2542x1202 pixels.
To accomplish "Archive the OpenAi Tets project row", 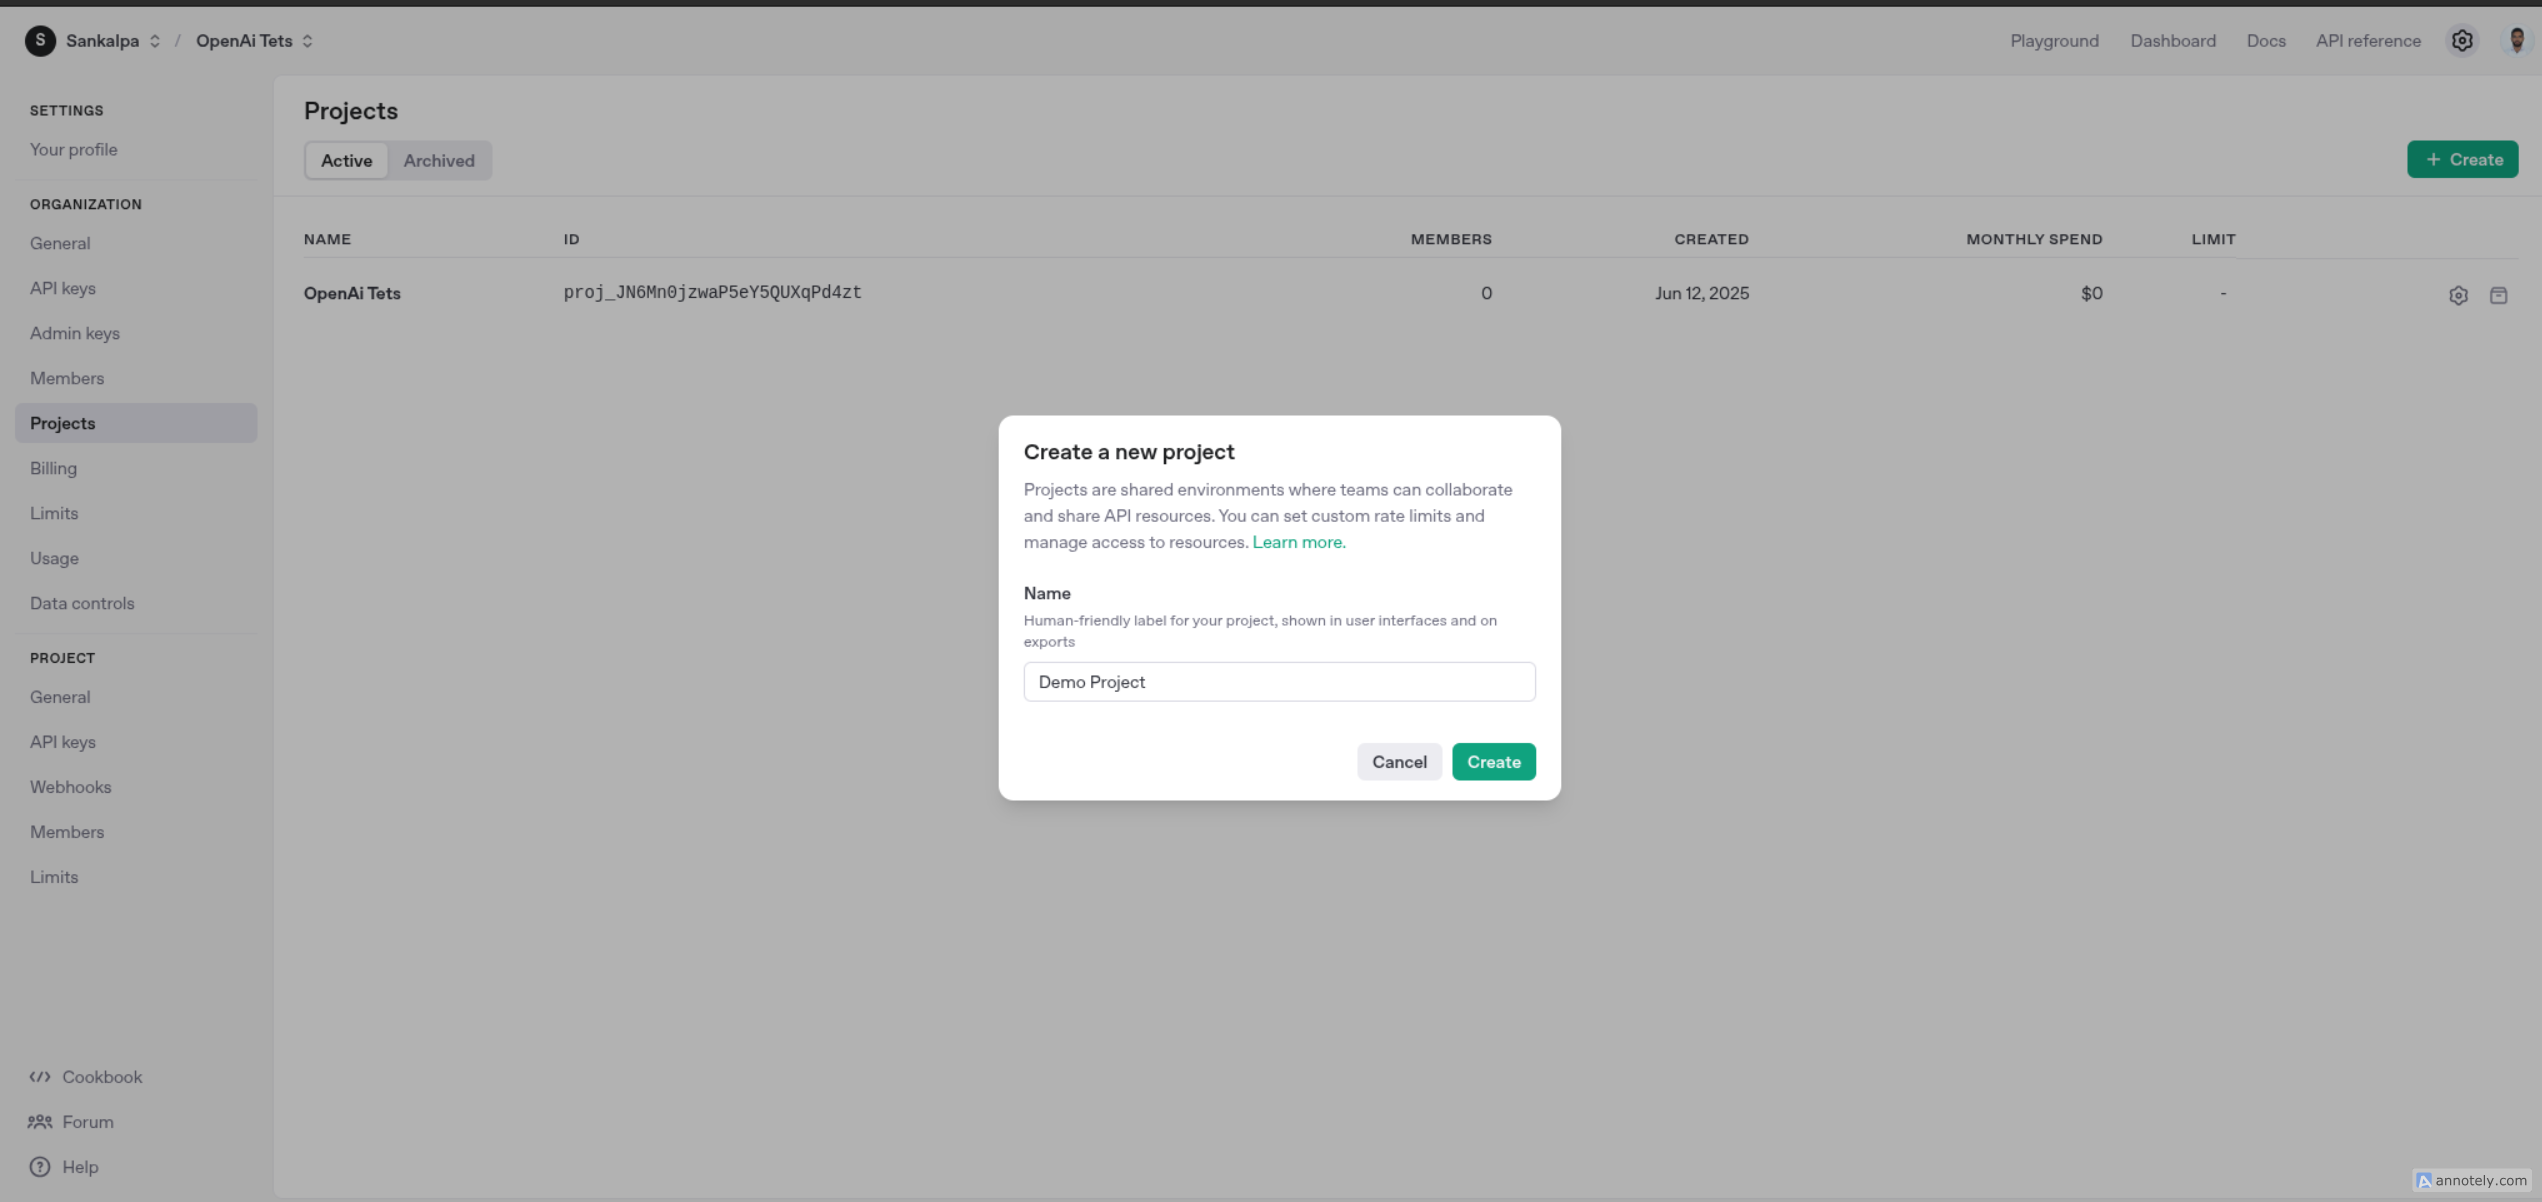I will click(2497, 295).
